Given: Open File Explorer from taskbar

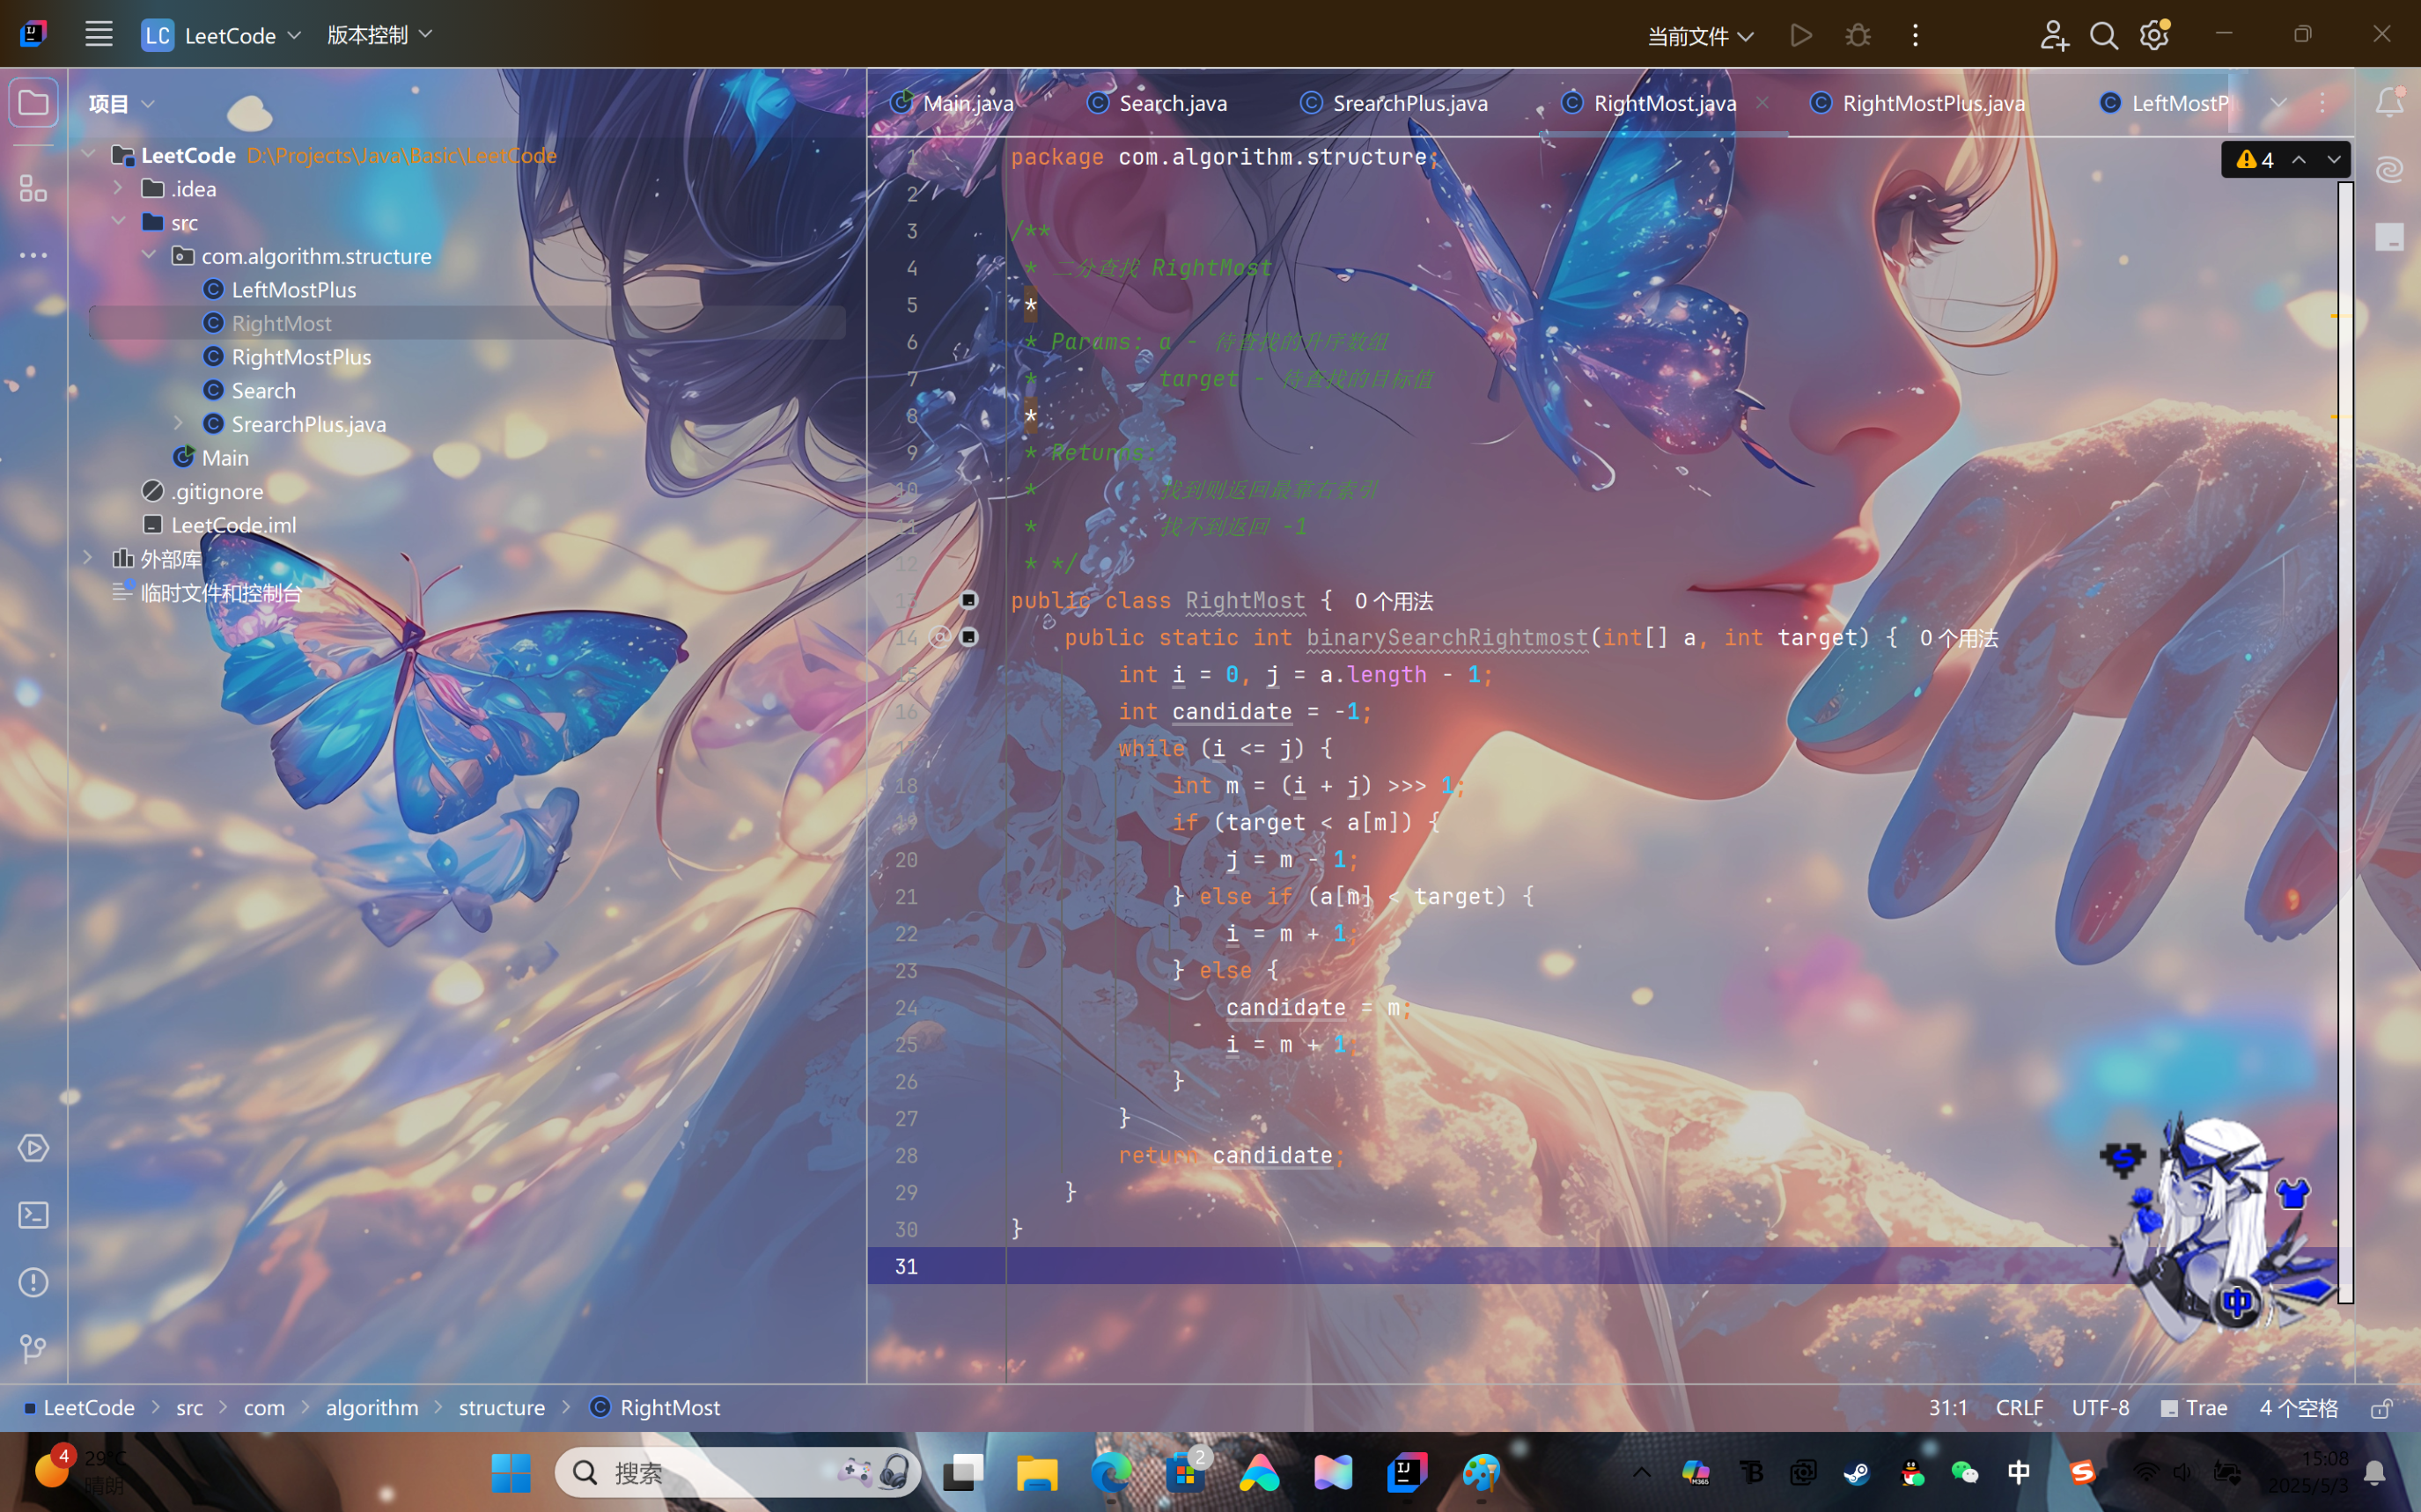Looking at the screenshot, I should point(1037,1472).
